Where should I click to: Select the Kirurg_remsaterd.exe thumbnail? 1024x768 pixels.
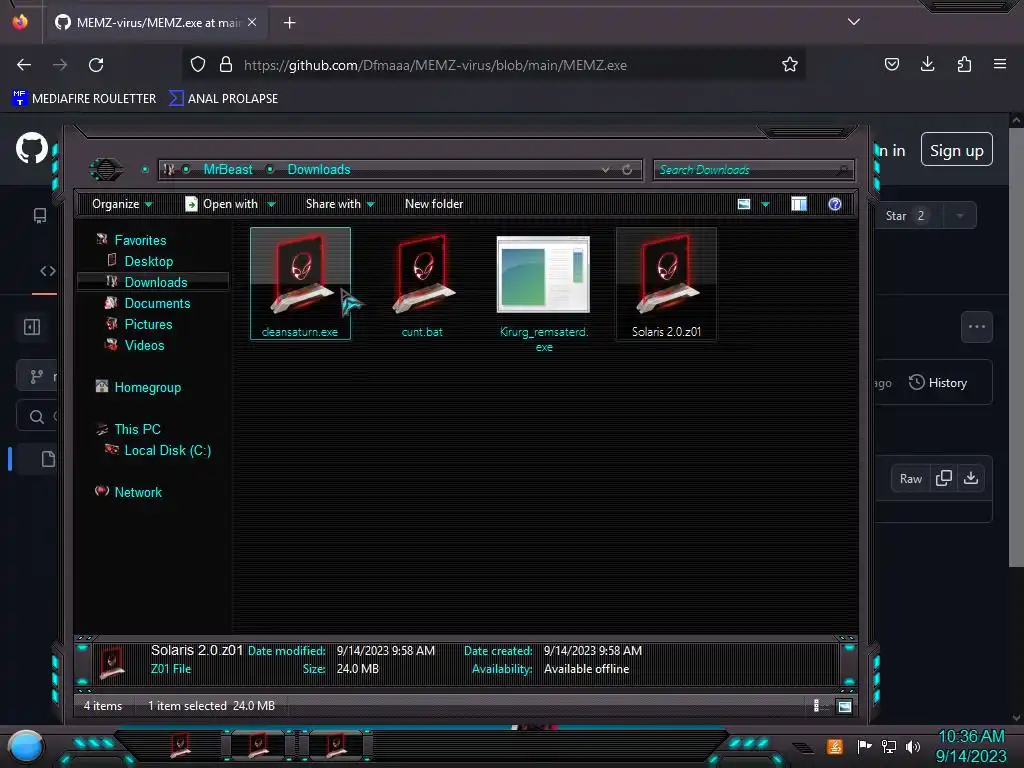tap(543, 274)
